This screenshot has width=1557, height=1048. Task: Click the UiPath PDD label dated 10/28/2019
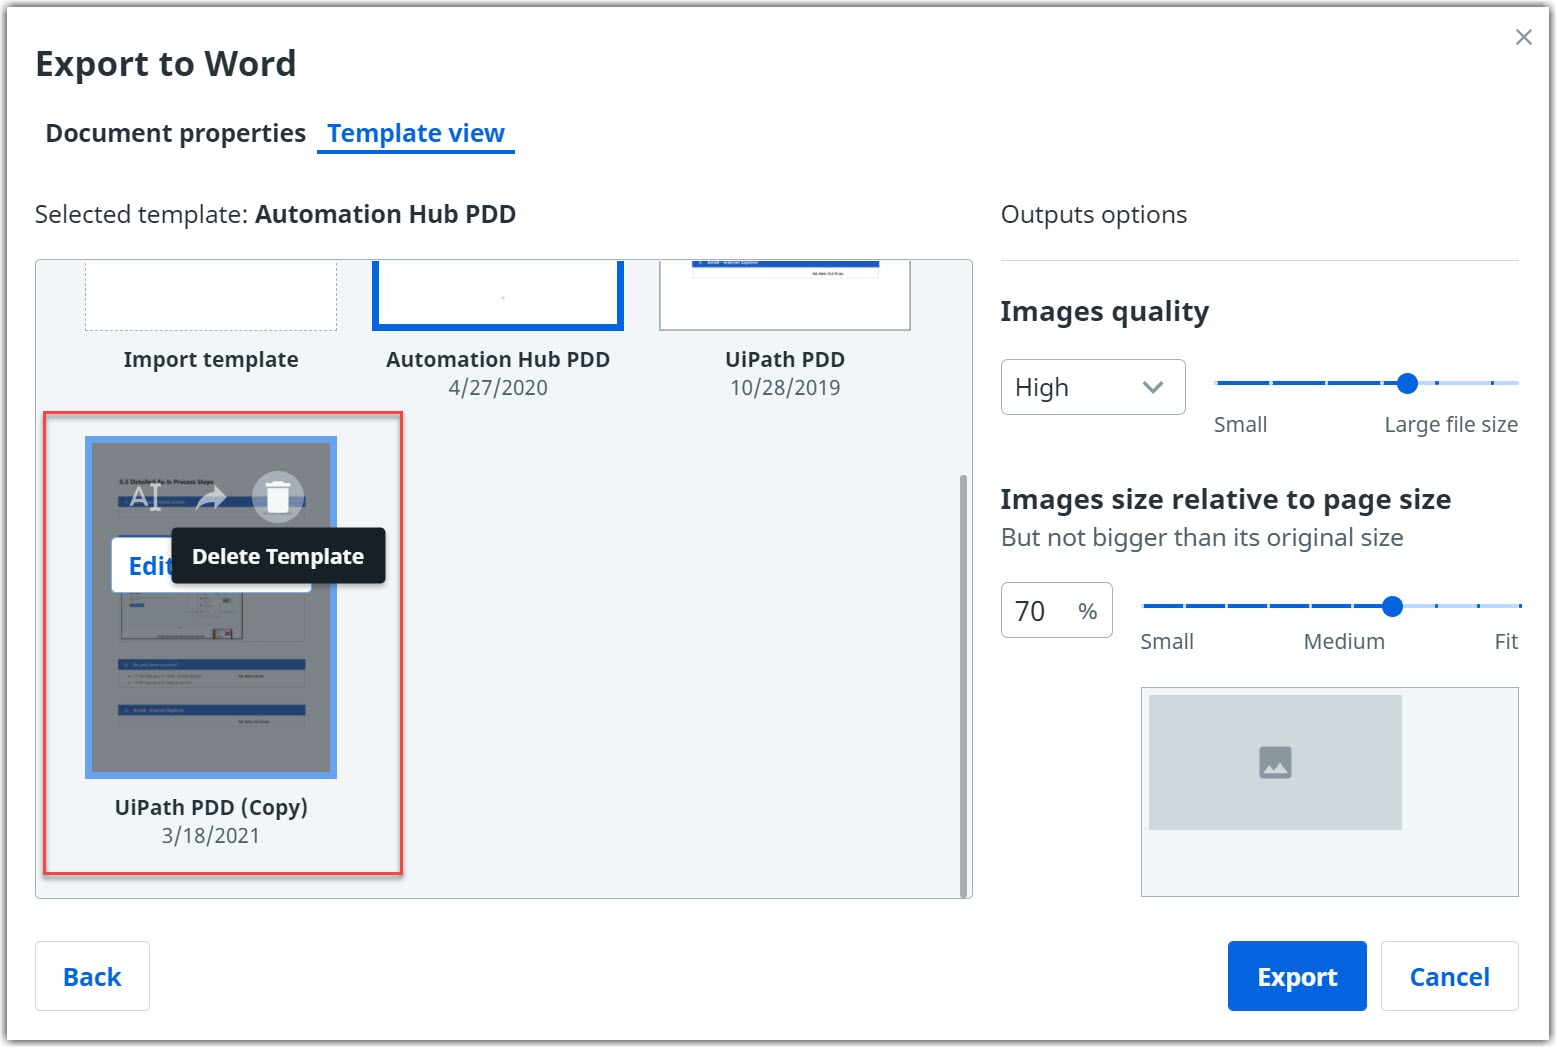[x=785, y=359]
